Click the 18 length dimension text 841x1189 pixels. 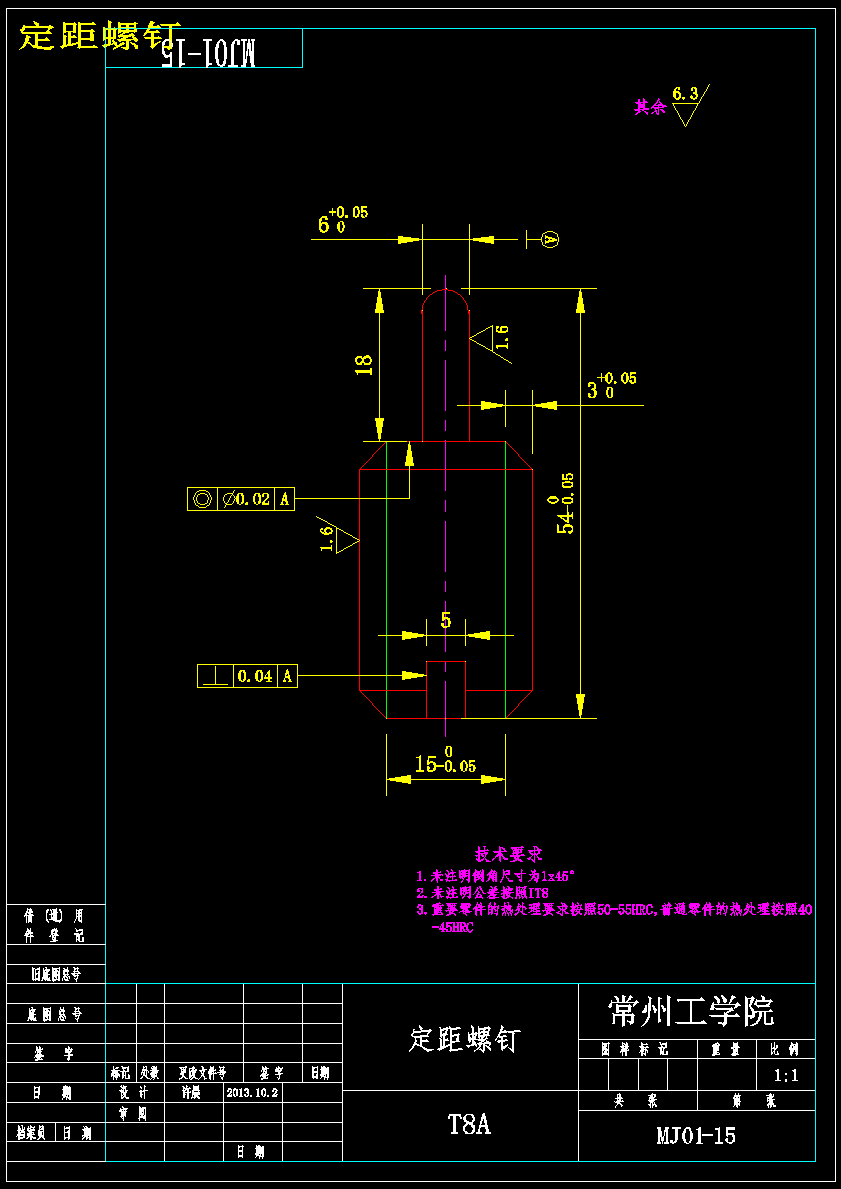pyautogui.click(x=363, y=365)
